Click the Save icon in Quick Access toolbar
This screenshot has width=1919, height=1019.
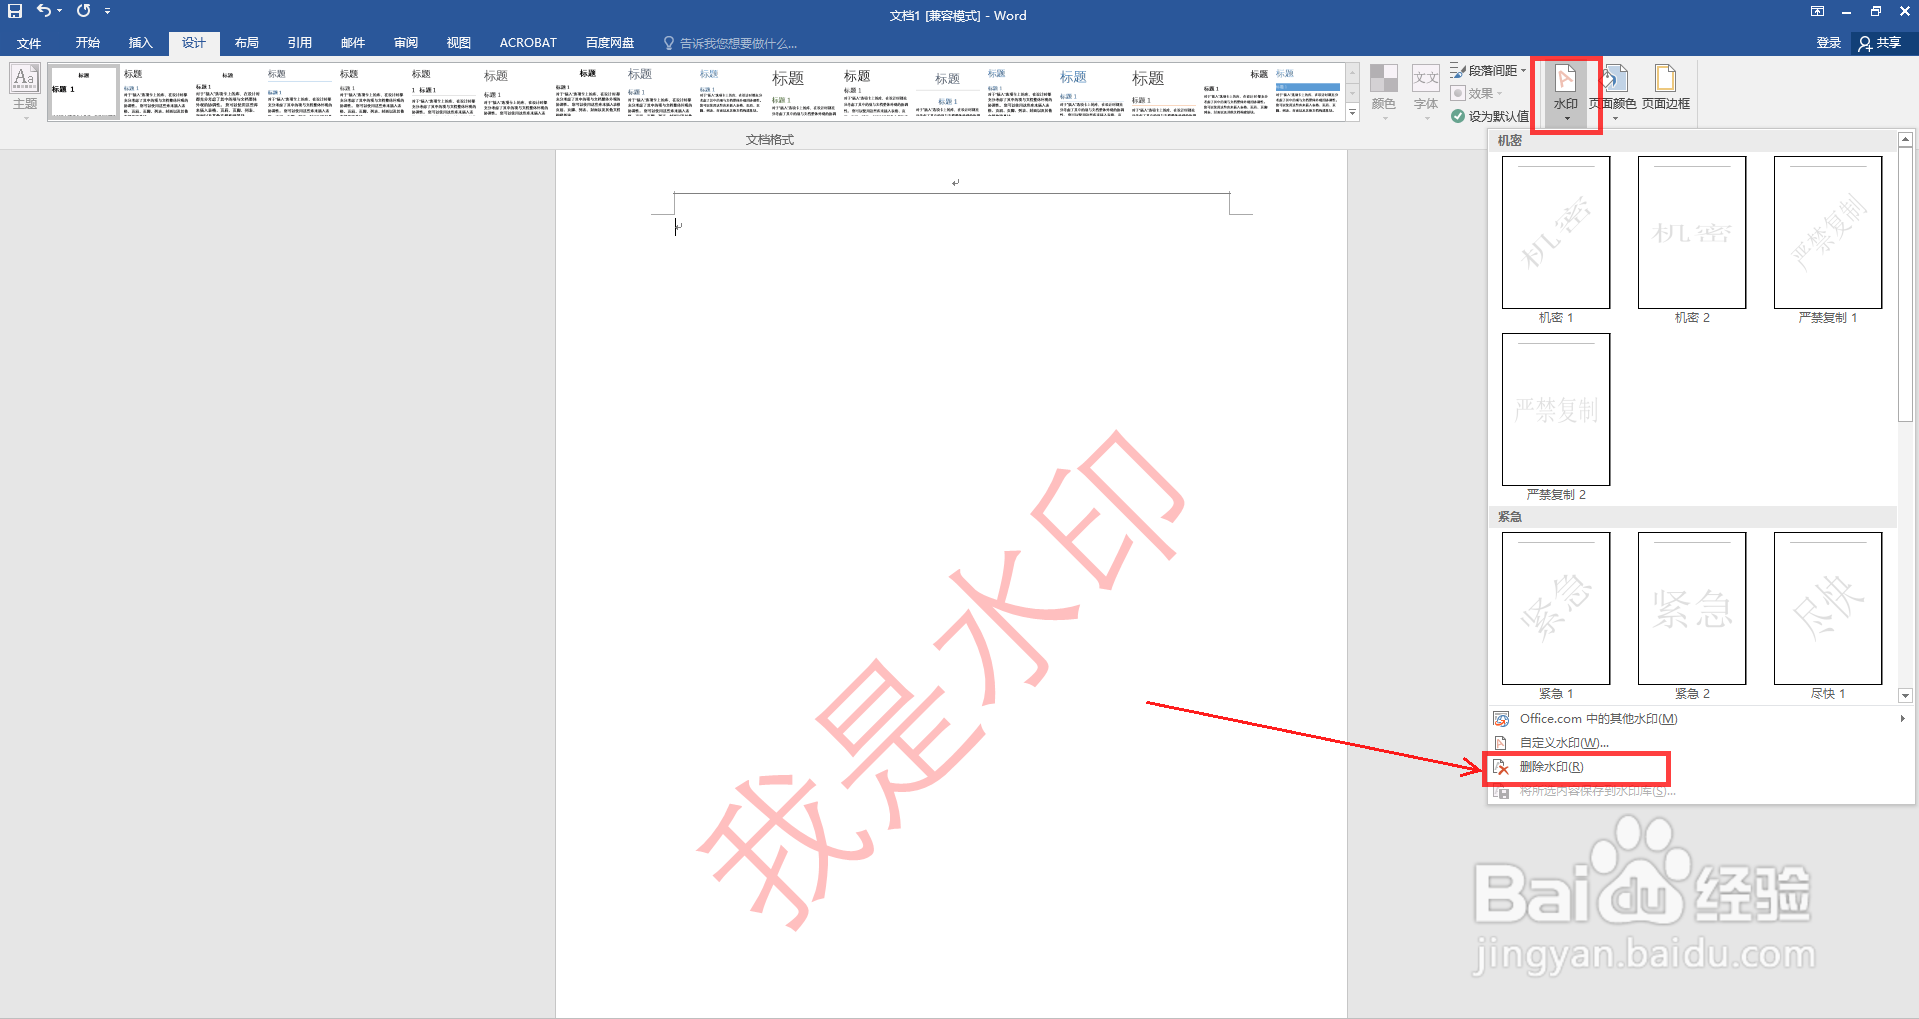(x=13, y=11)
